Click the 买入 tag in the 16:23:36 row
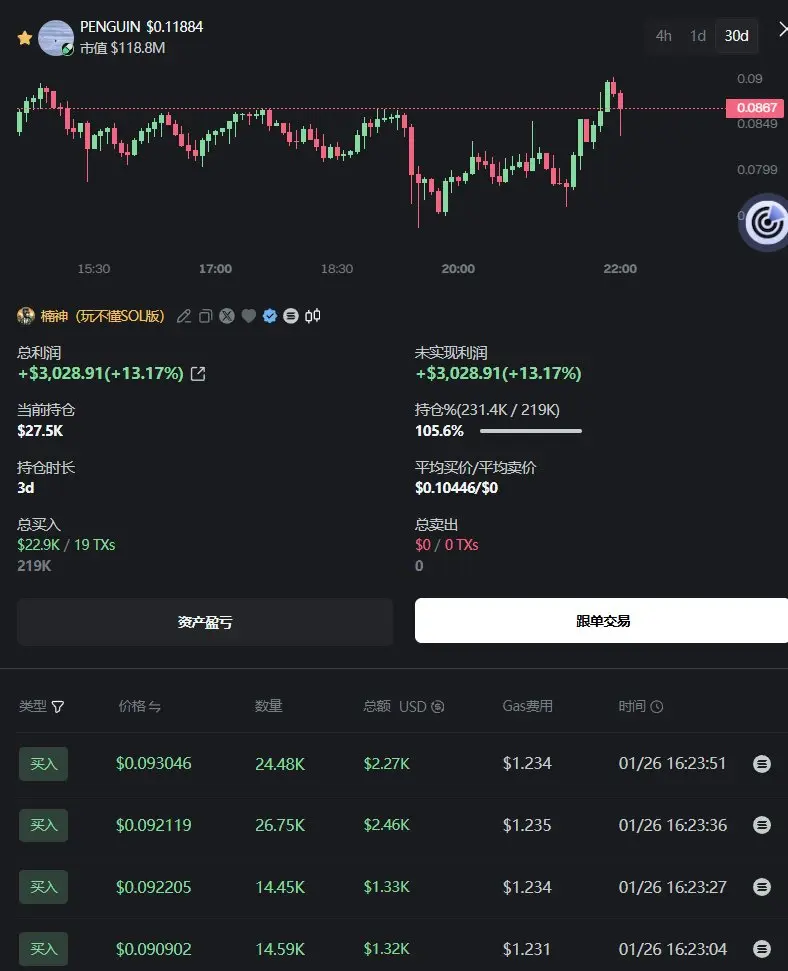This screenshot has width=788, height=971. click(43, 825)
